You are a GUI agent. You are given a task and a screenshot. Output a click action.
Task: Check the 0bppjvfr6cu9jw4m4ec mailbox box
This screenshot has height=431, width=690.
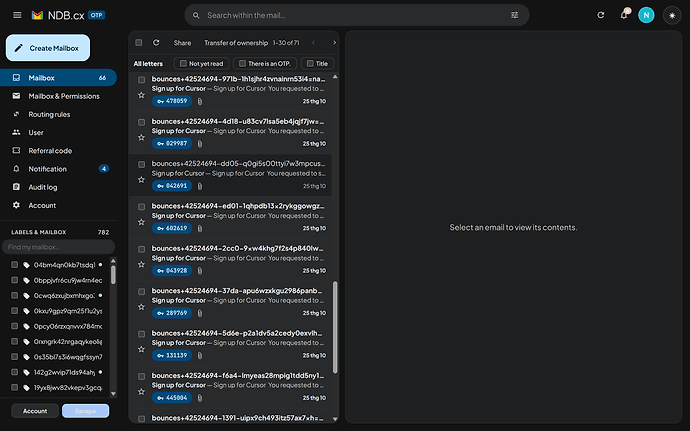tap(15, 280)
